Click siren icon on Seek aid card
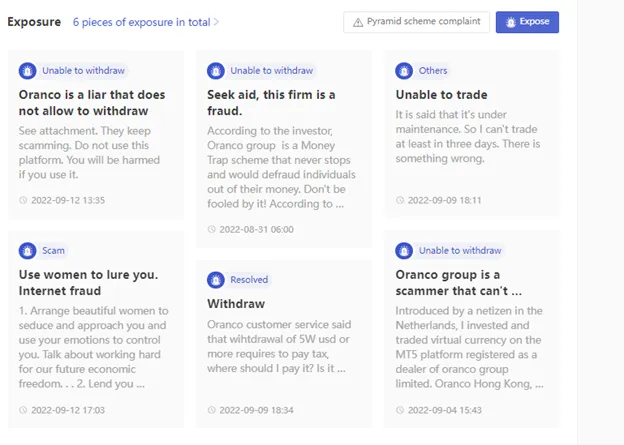The height and width of the screenshot is (445, 624). (216, 71)
